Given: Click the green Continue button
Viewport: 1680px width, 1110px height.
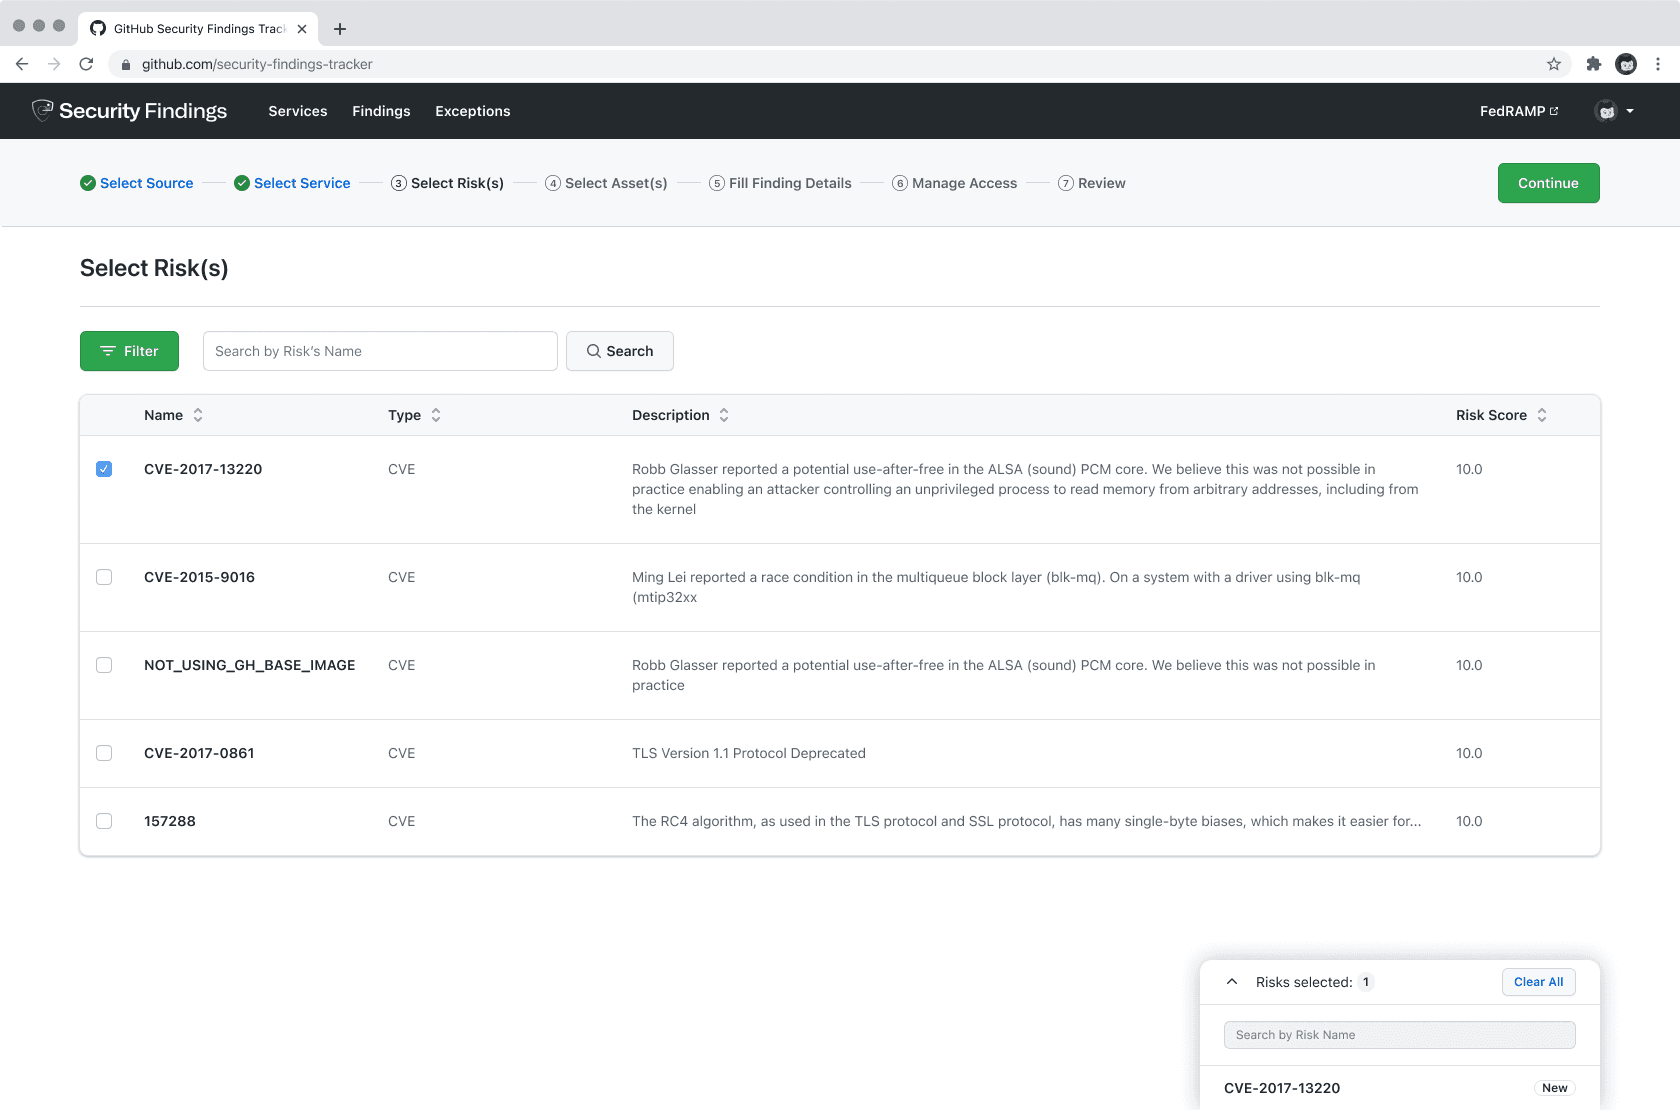Looking at the screenshot, I should click(x=1548, y=183).
